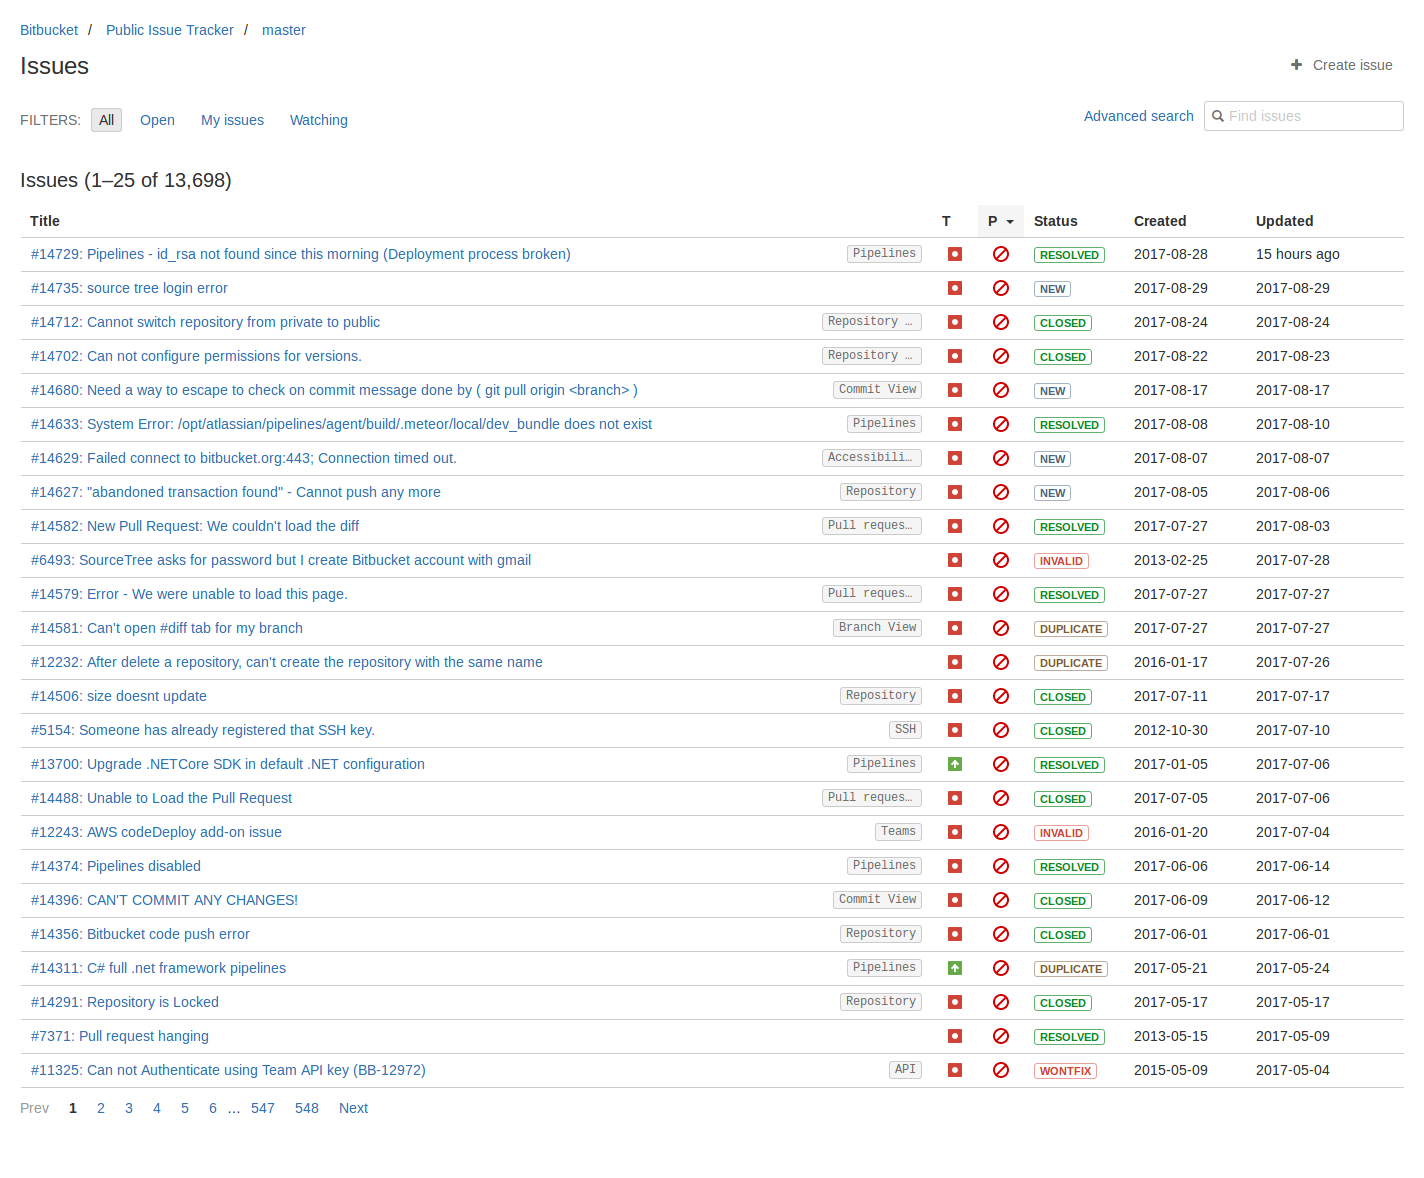Click the blocker priority icon for issue #14712
The width and height of the screenshot is (1424, 1178).
[x=1001, y=322]
